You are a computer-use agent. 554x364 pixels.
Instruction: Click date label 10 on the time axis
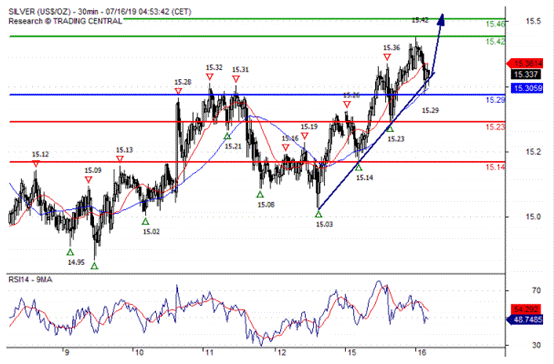[139, 352]
